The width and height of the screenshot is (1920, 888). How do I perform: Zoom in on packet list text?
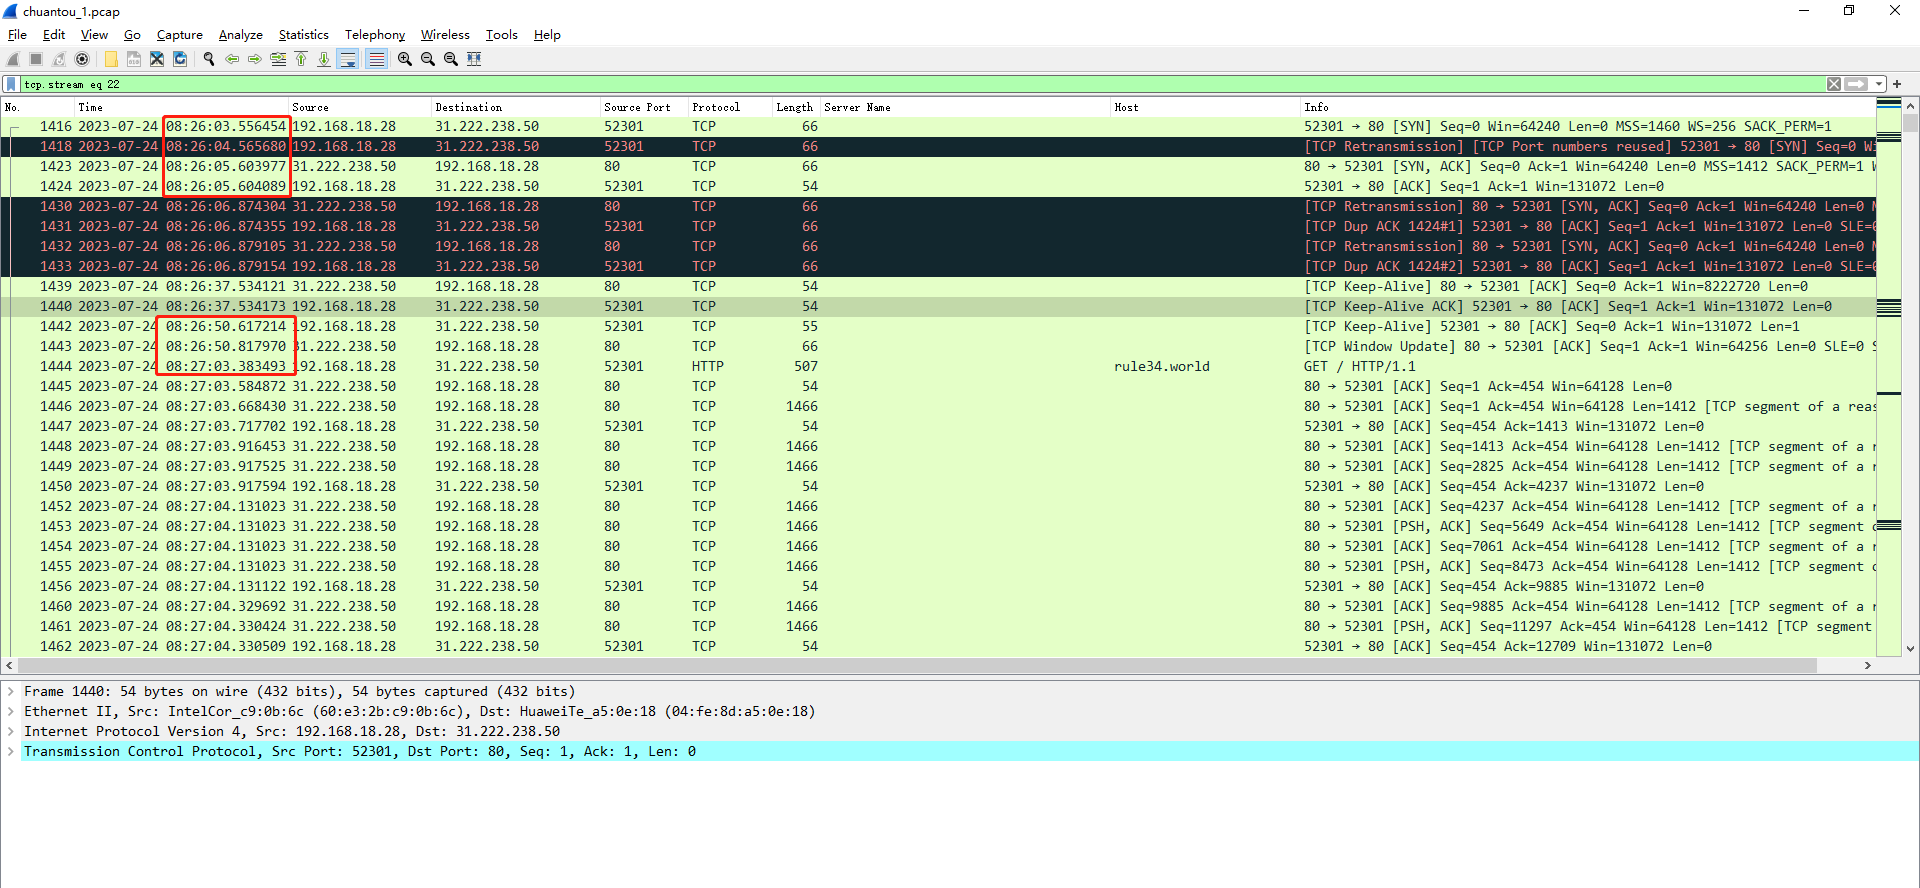pos(405,59)
